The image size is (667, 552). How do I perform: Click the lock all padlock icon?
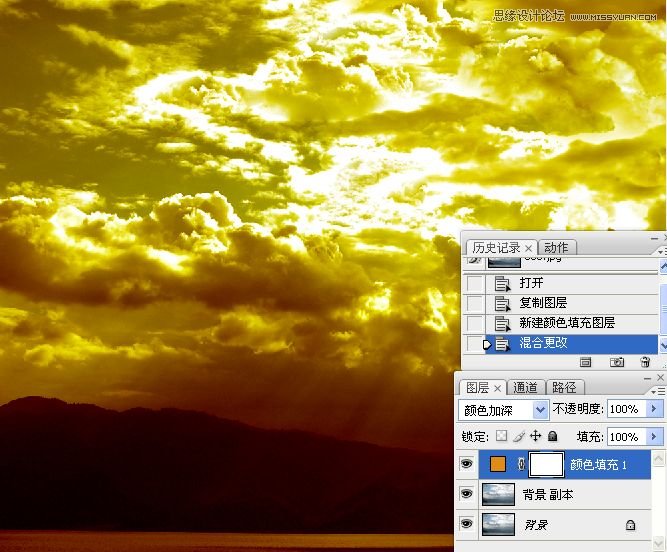553,436
